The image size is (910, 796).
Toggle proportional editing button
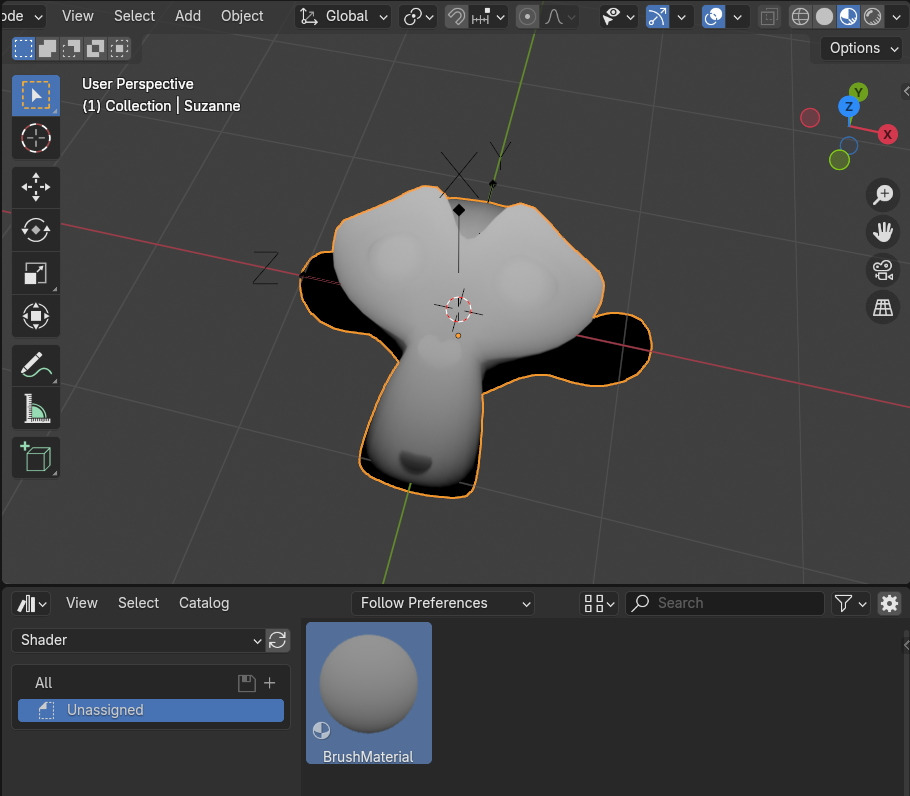point(527,17)
